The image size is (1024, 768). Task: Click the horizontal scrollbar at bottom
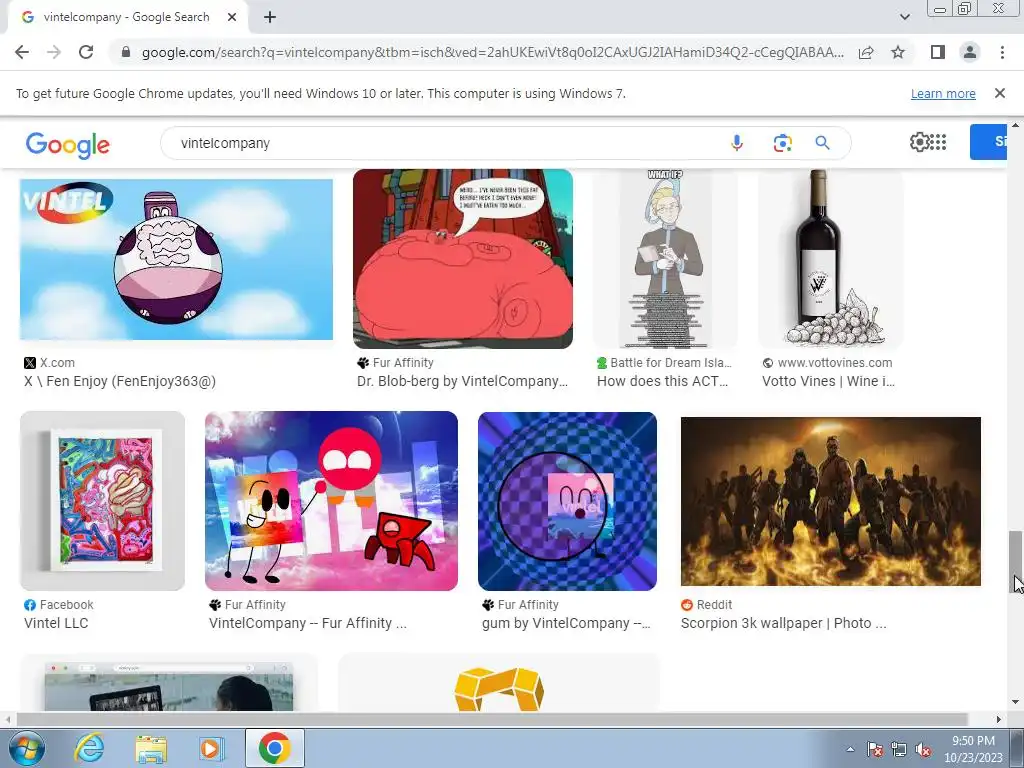click(491, 719)
